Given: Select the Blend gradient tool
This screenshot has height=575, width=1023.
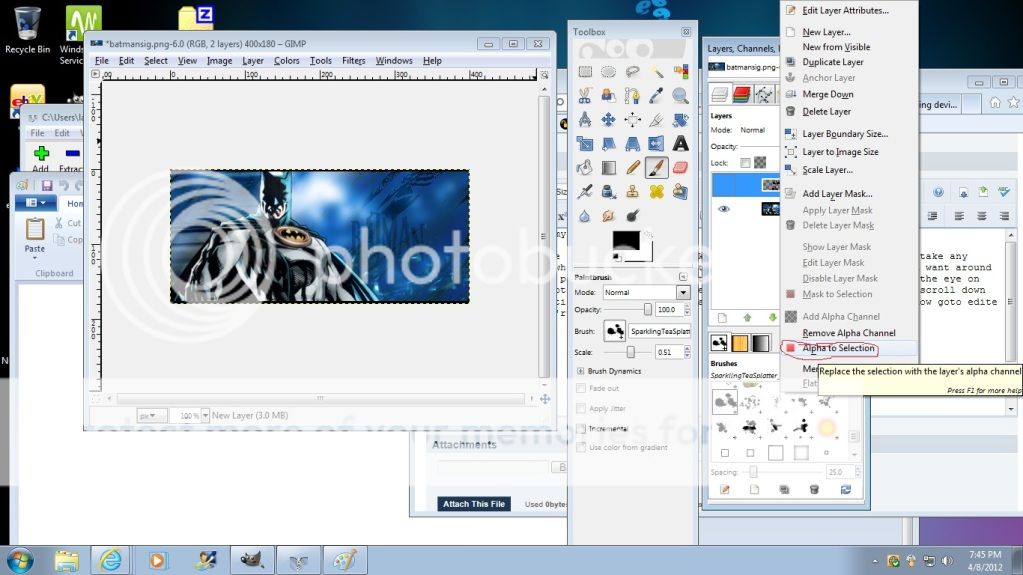Looking at the screenshot, I should tap(608, 168).
